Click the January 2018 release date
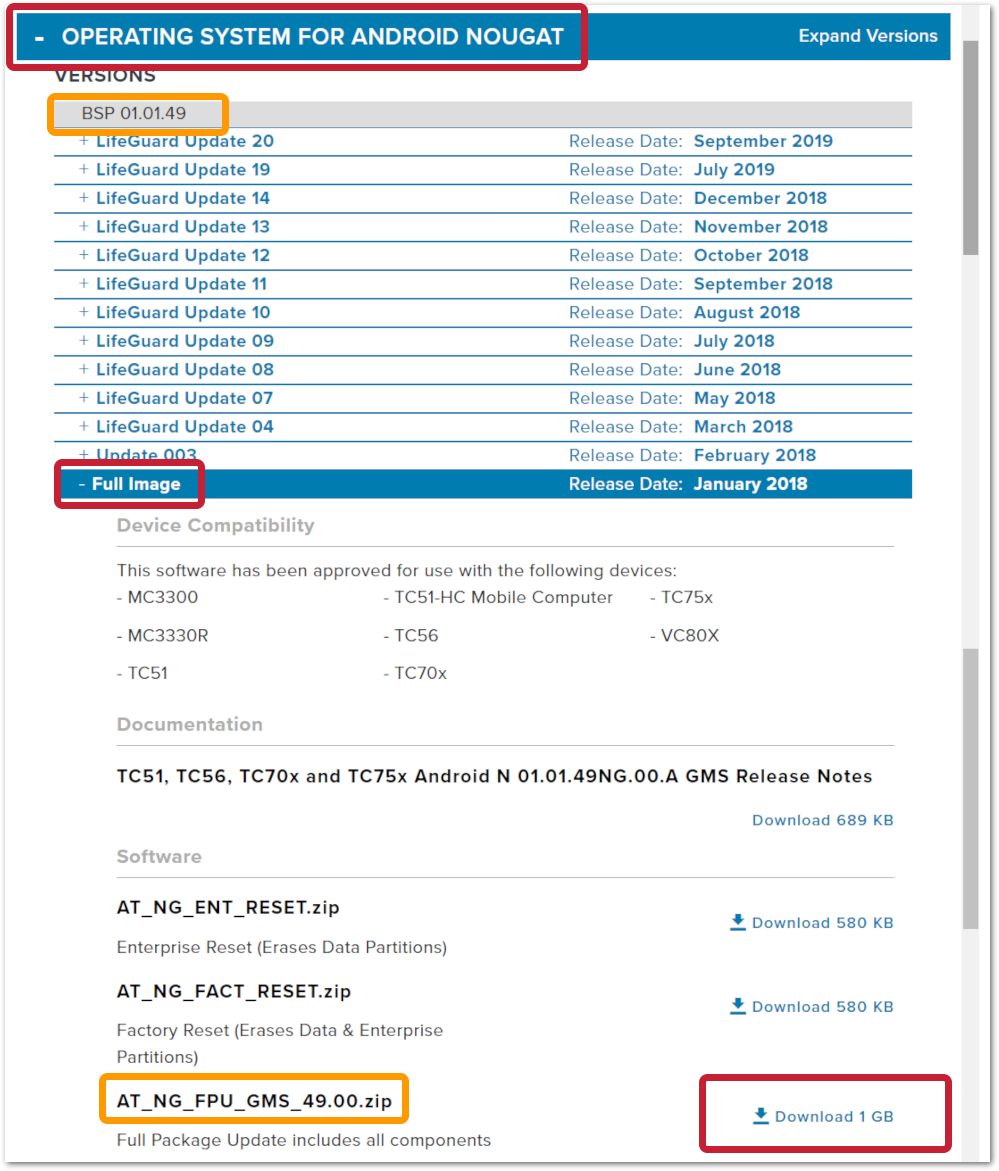Viewport: 999px width, 1171px height. point(750,484)
